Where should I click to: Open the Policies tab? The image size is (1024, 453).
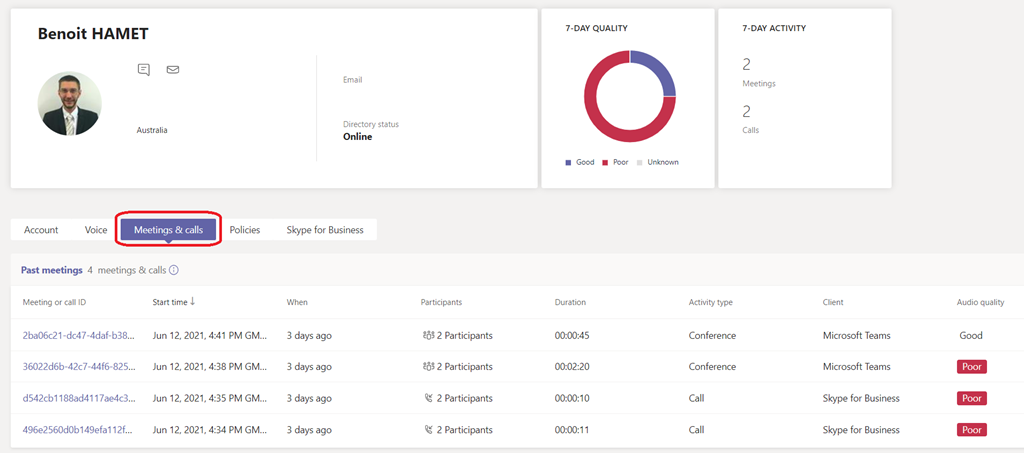click(244, 230)
